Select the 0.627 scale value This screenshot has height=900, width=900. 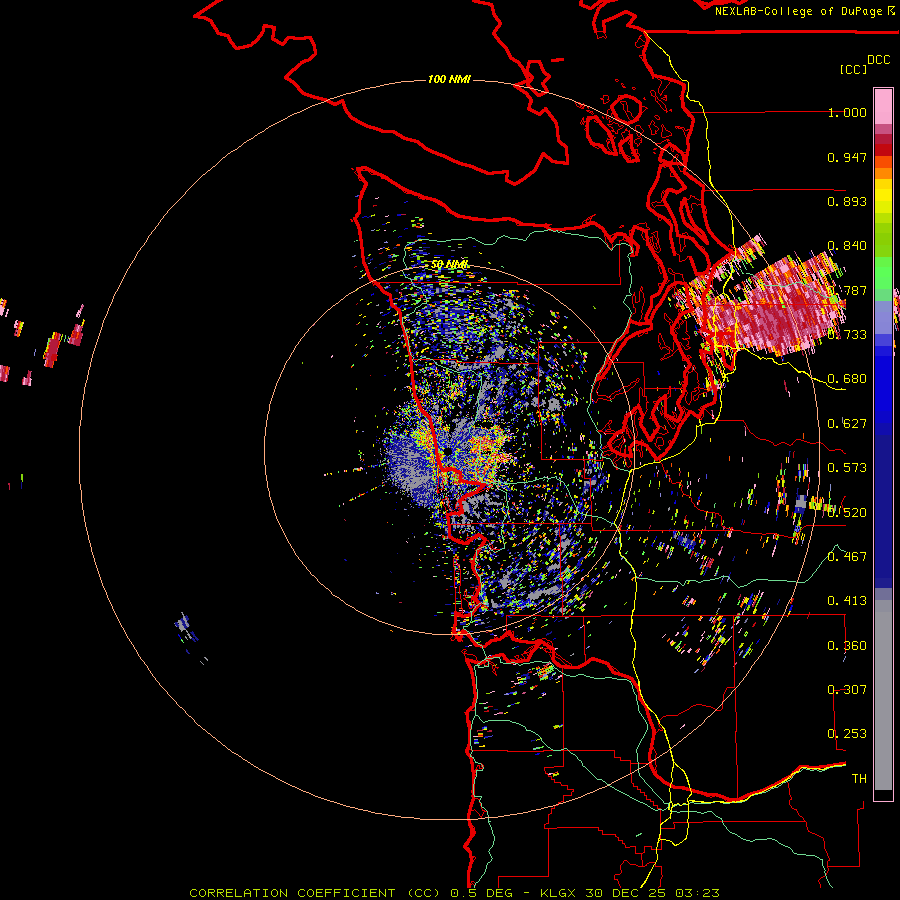847,424
